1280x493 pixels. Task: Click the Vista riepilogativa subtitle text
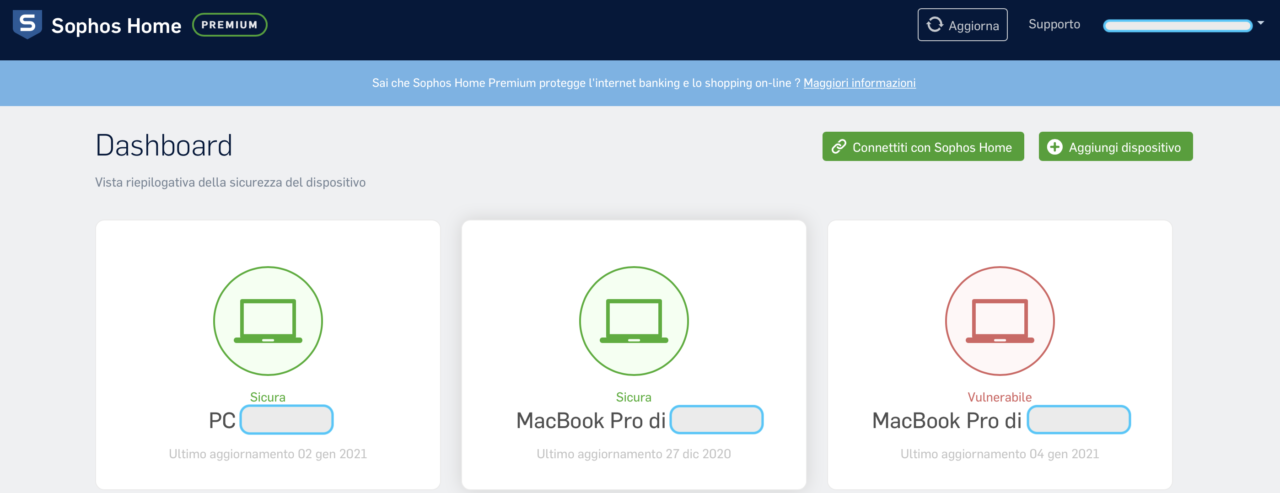[x=230, y=183]
